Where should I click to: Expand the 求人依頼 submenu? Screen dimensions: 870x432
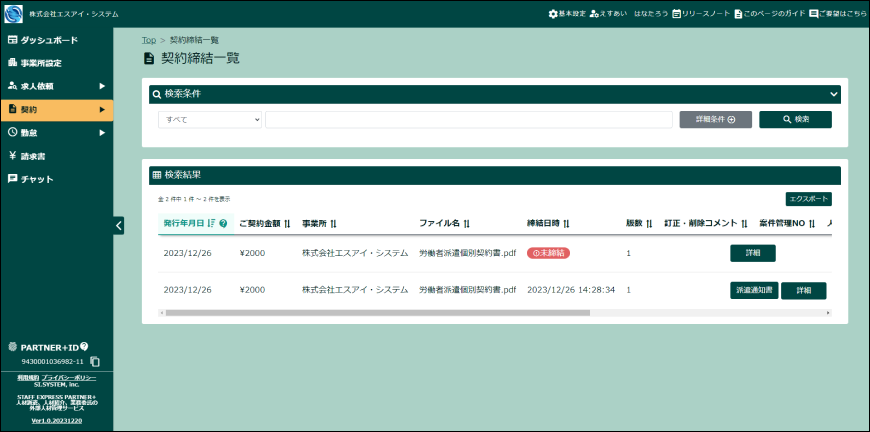[x=102, y=87]
